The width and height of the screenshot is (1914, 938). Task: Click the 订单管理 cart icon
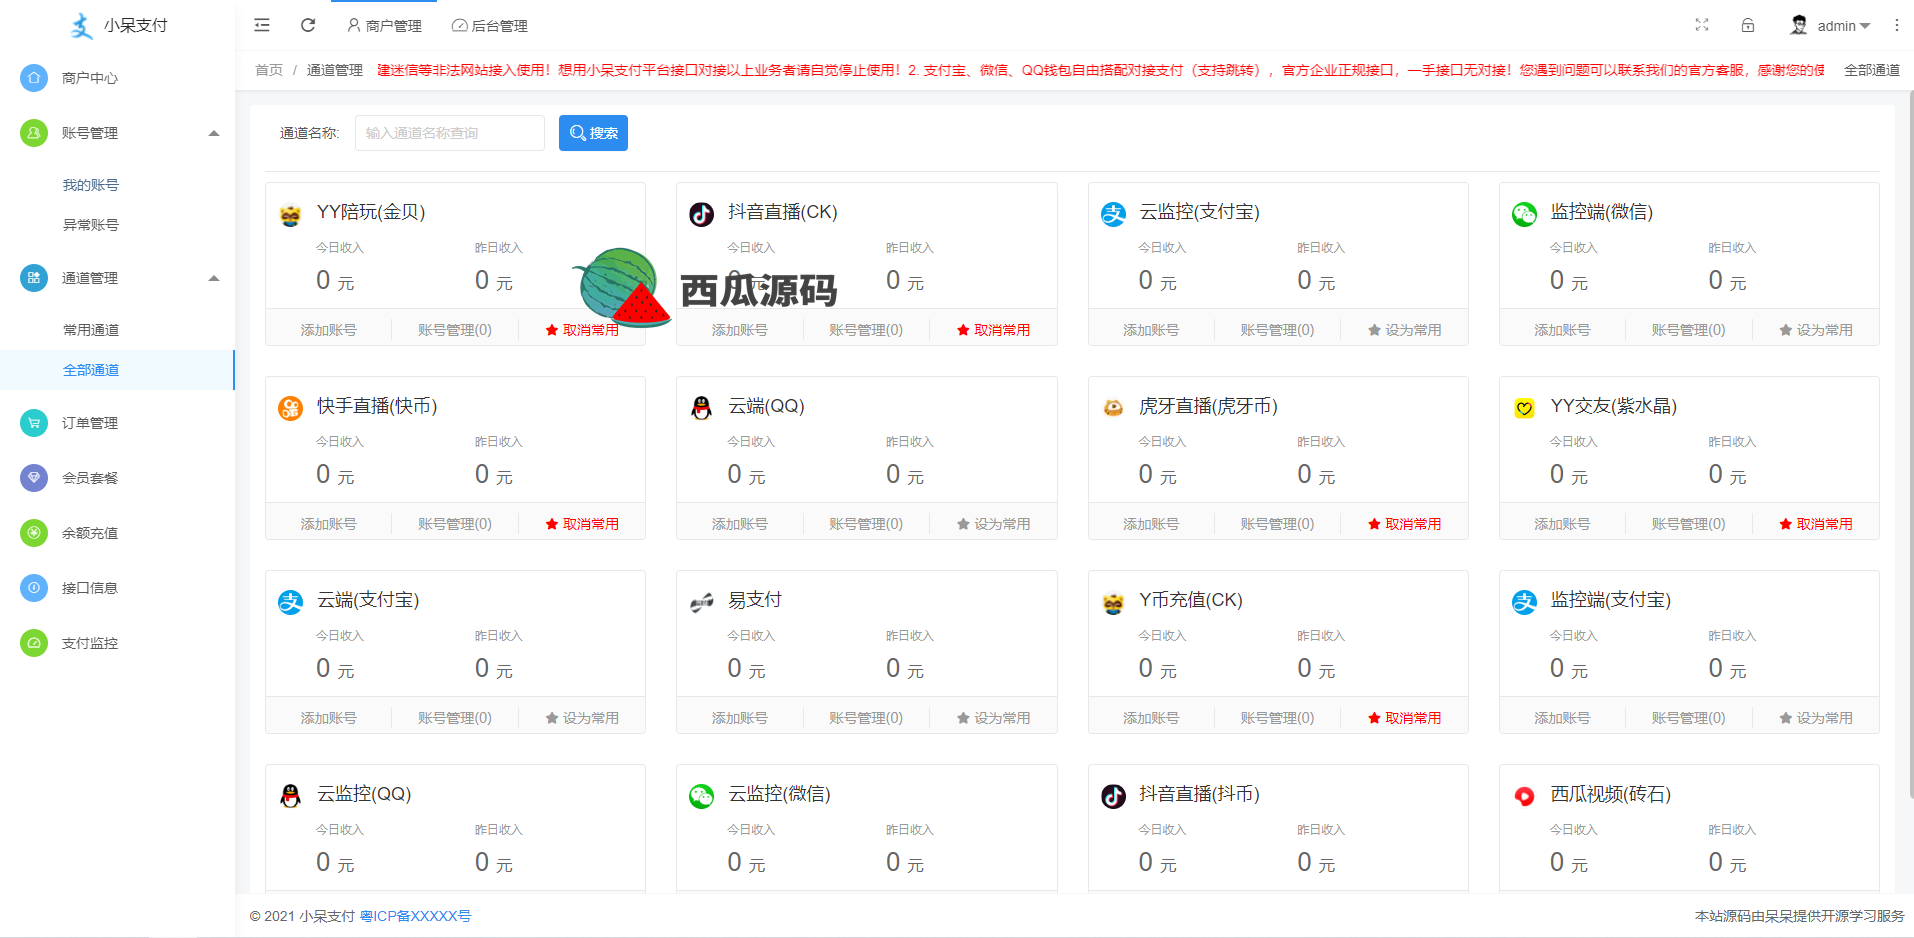click(34, 423)
